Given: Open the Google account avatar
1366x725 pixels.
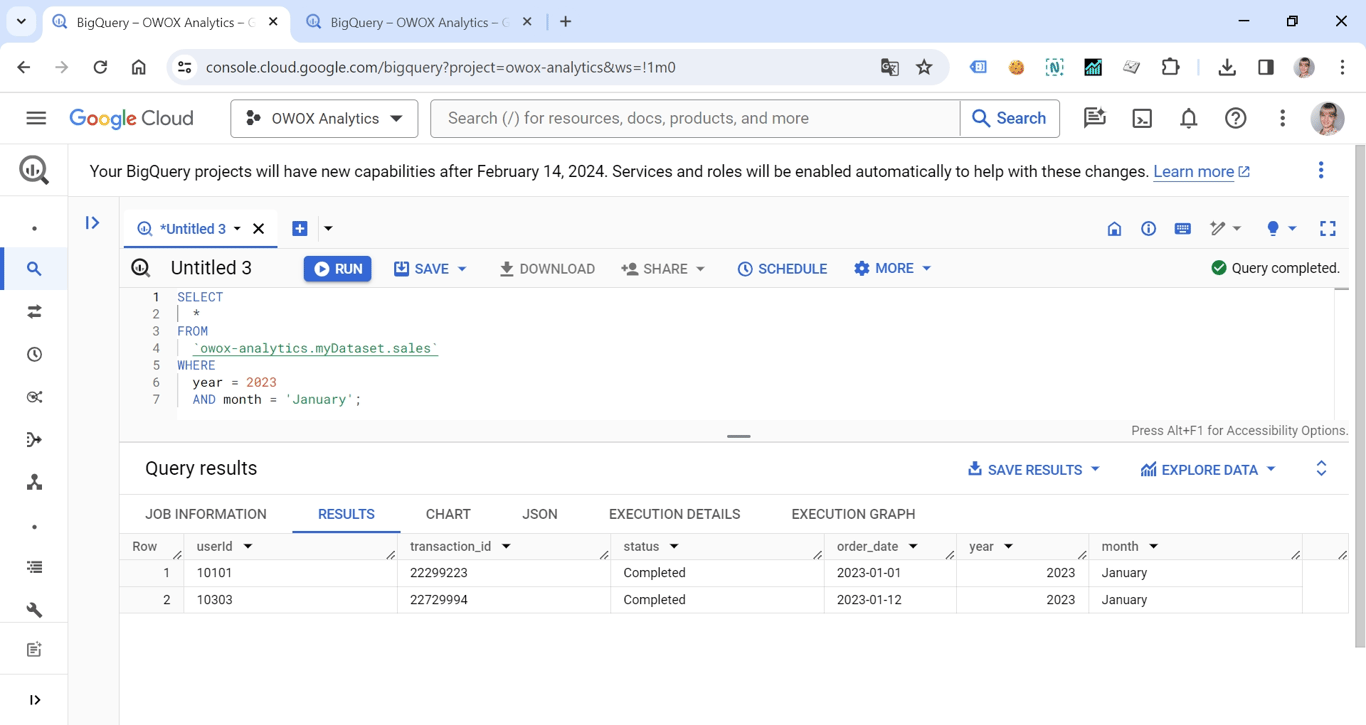Looking at the screenshot, I should 1327,118.
